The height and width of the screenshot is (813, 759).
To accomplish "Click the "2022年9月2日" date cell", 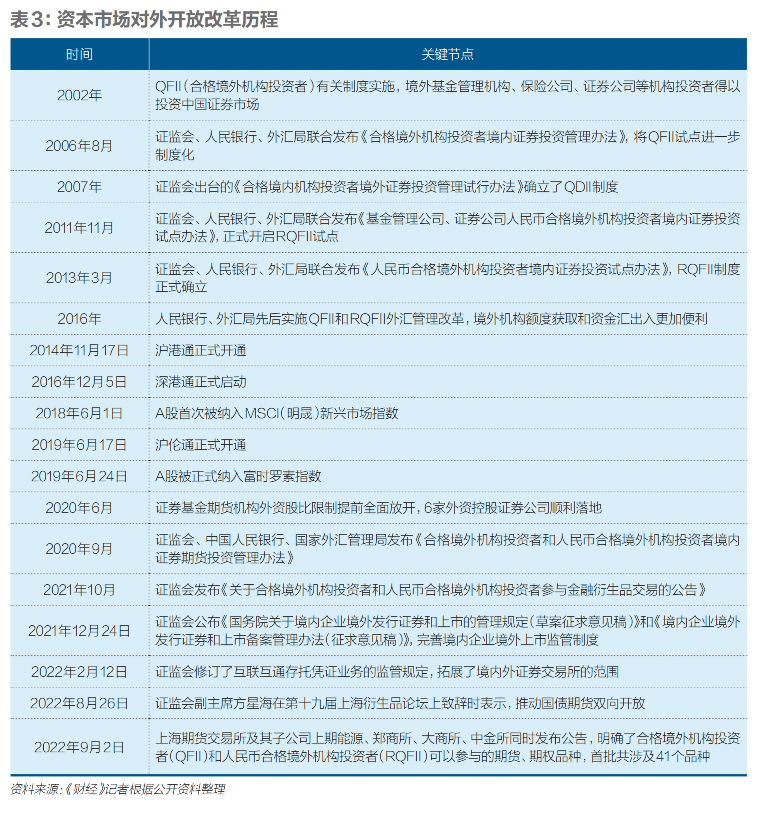I will point(79,746).
